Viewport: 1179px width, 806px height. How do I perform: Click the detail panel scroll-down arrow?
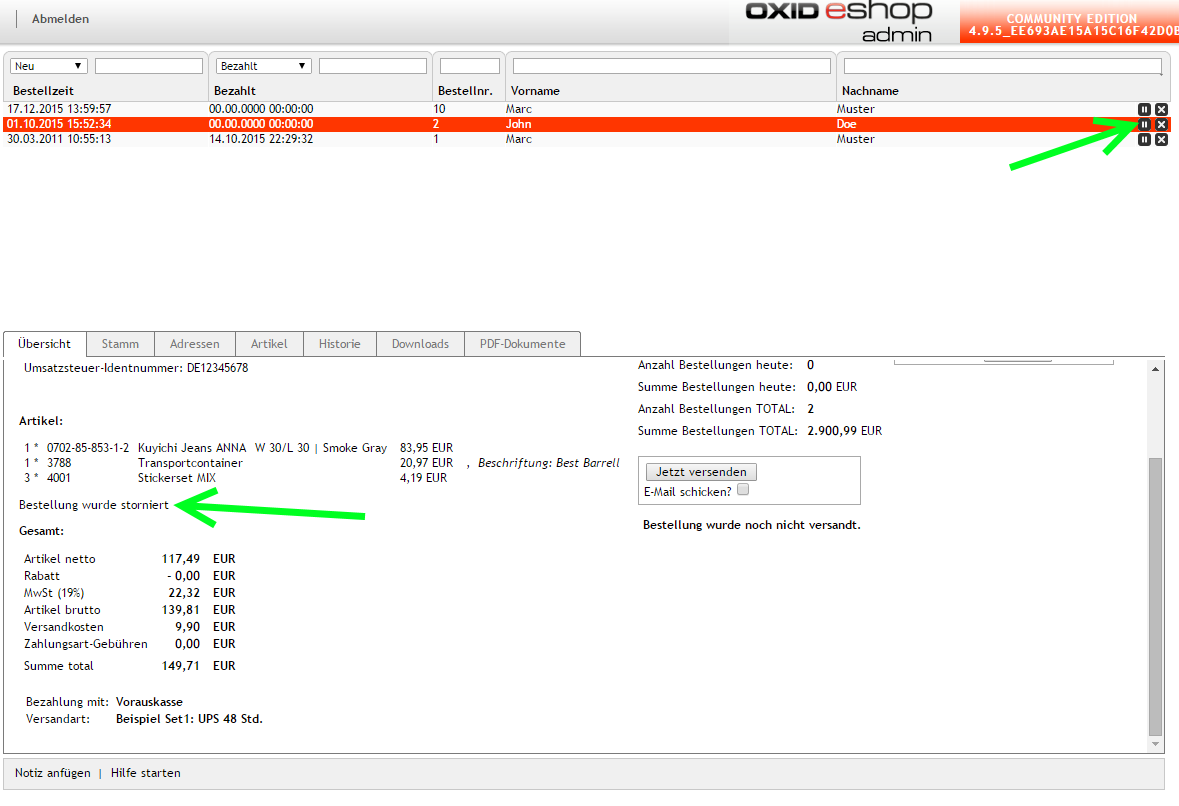[1156, 744]
